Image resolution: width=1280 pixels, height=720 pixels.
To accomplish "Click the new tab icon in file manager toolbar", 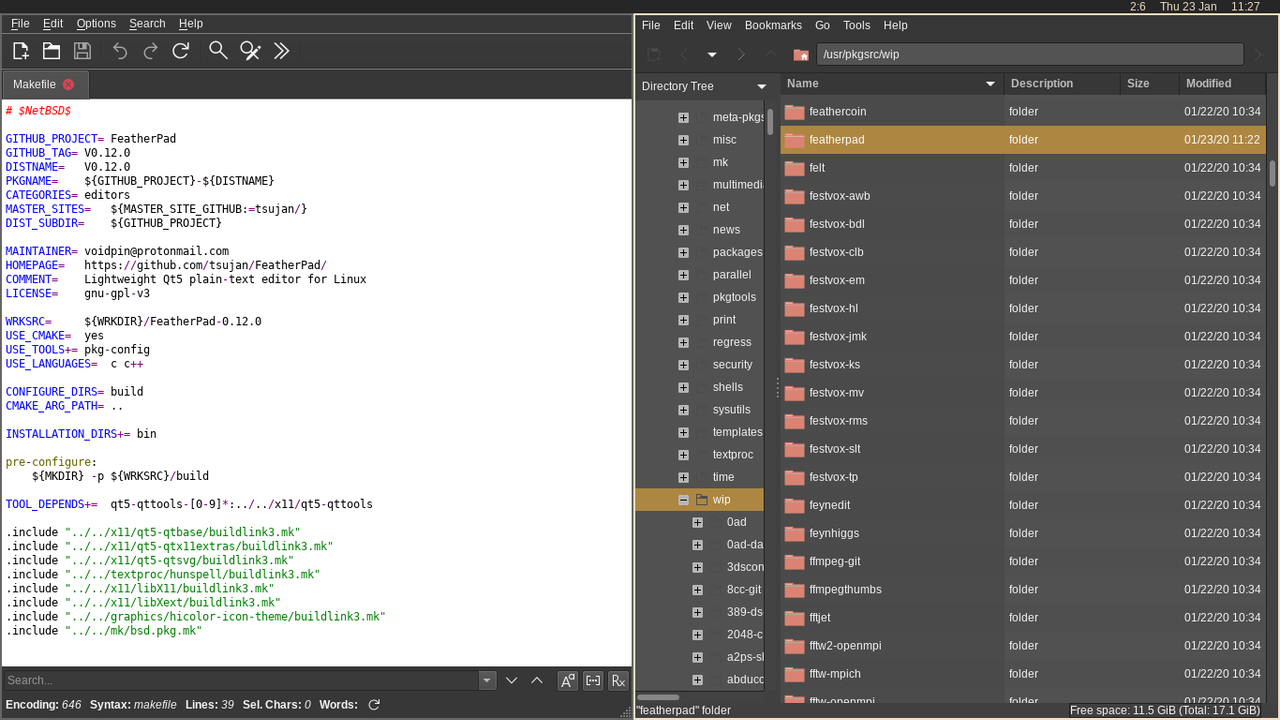I will coord(654,54).
